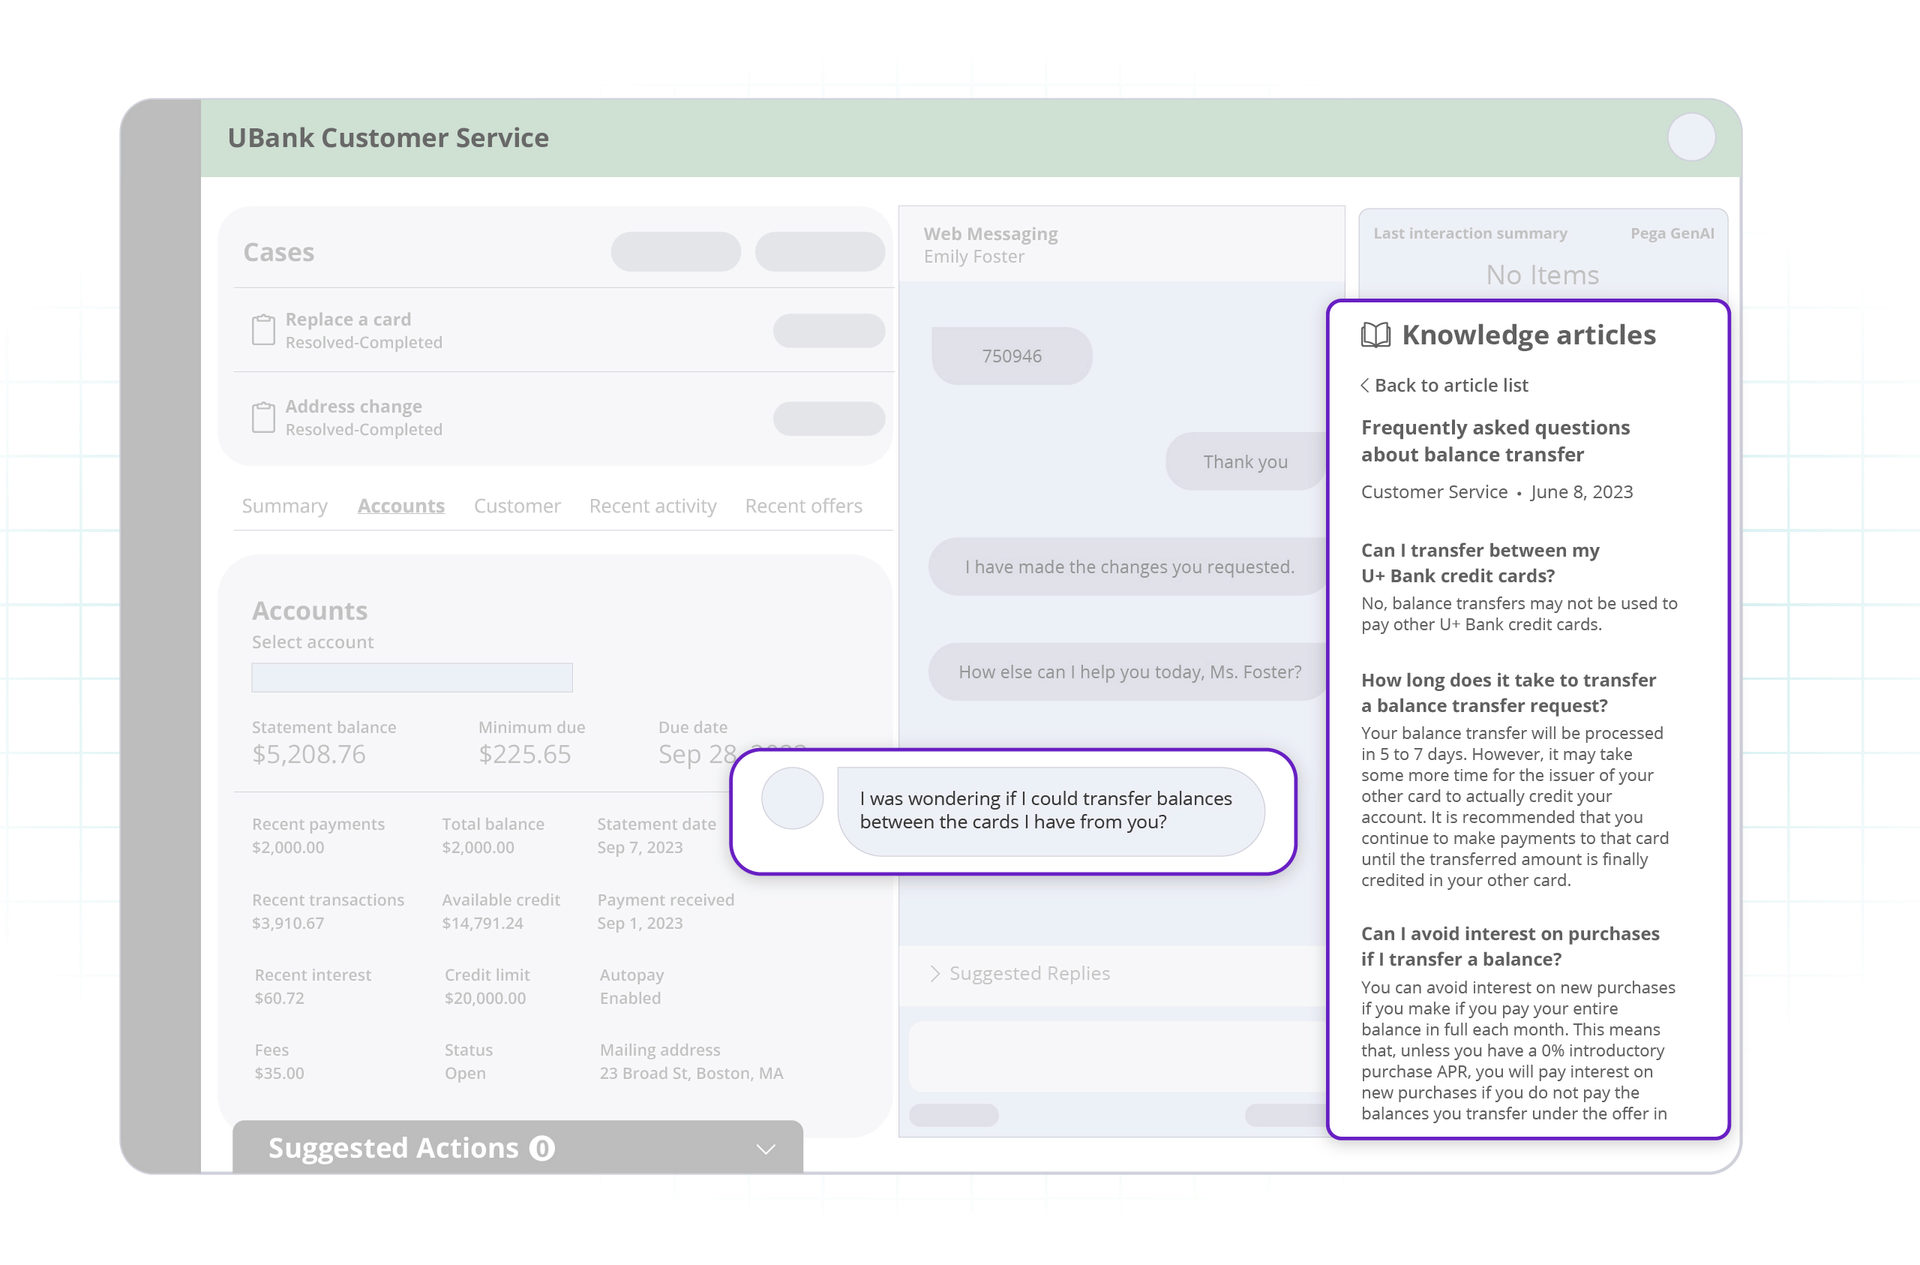
Task: Click the Back to article list link
Action: pos(1451,384)
